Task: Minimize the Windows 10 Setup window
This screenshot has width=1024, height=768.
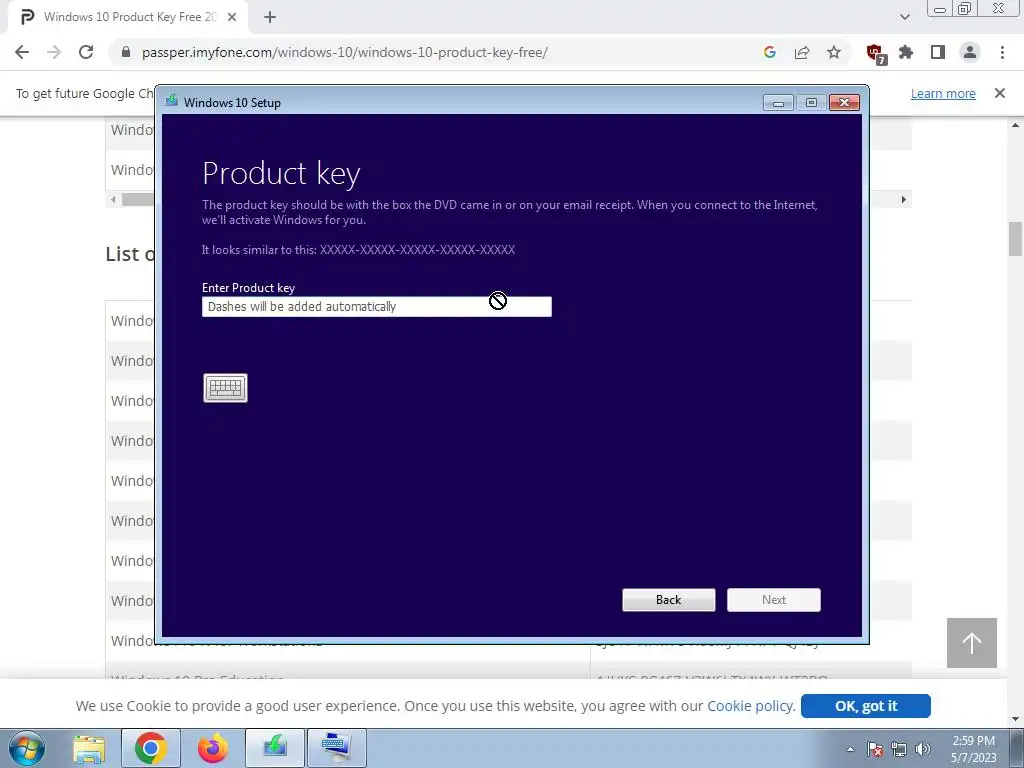Action: (778, 103)
